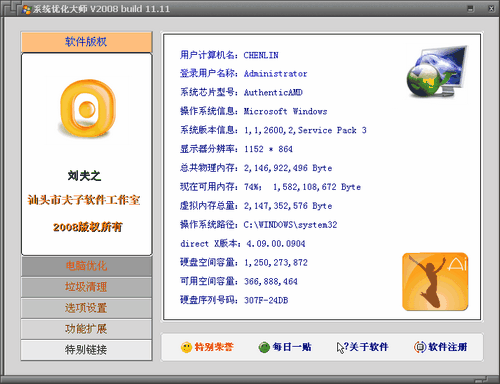The height and width of the screenshot is (384, 500).
Task: Close the 系统优化大师 window
Action: tap(491, 9)
